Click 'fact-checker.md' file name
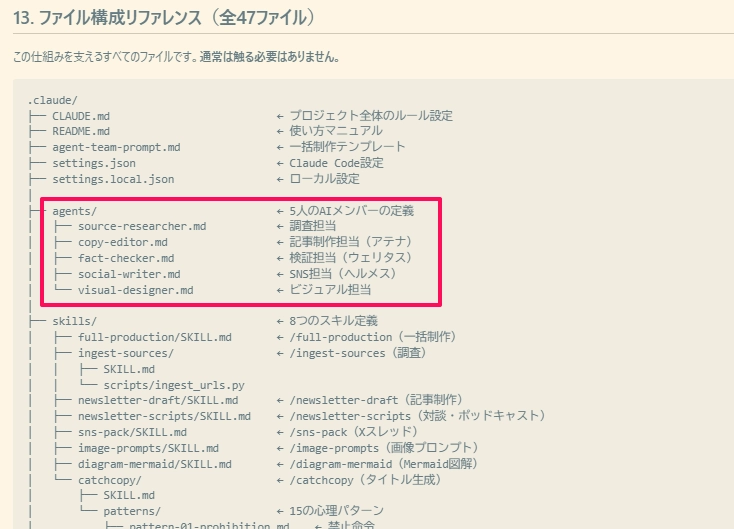Screen dimensions: 734x529 [126, 258]
